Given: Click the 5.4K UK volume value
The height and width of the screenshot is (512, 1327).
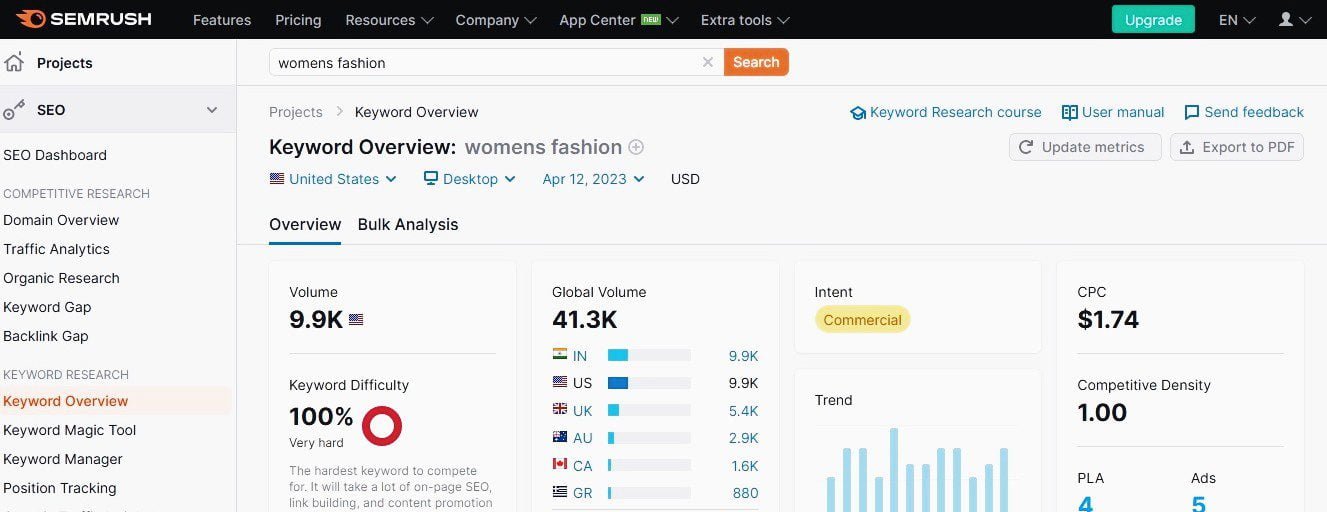Looking at the screenshot, I should pos(744,411).
